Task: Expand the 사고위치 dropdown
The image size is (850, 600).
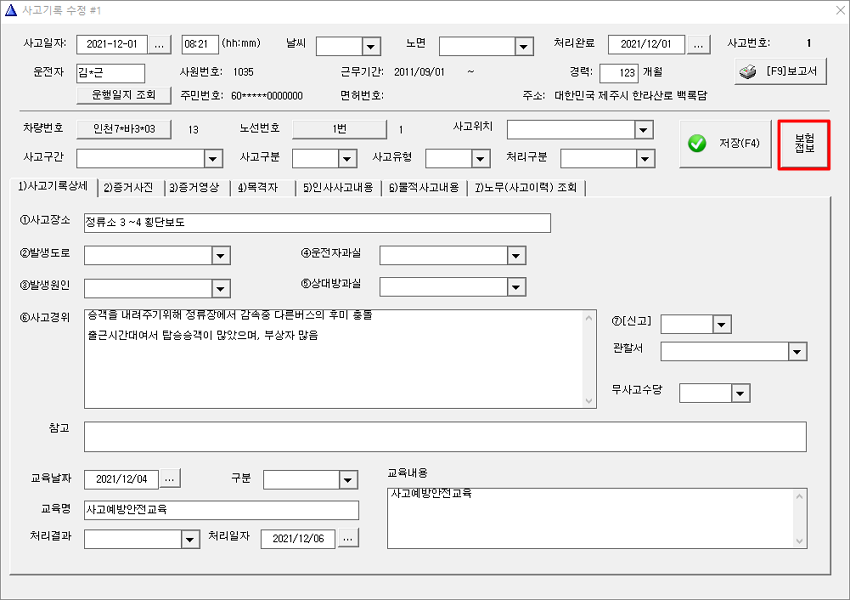Action: tap(643, 130)
